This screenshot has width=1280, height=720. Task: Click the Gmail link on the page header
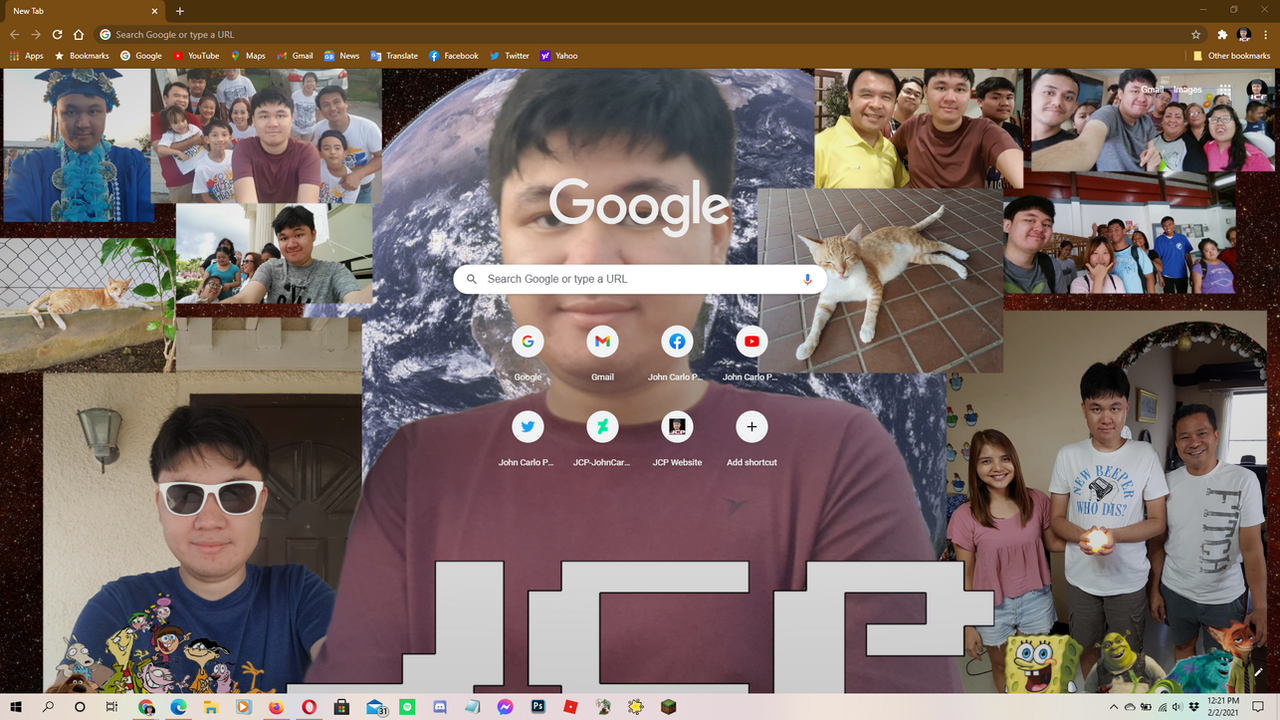tap(1153, 90)
